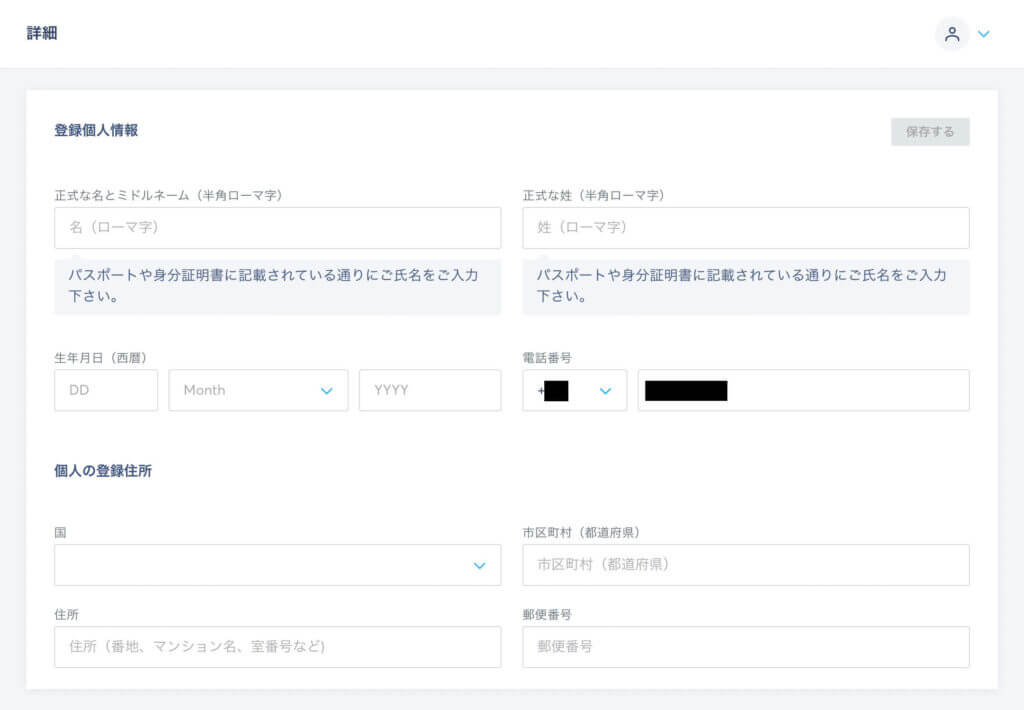Click the arrow icon in 国 selector
1024x710 pixels.
tap(480, 566)
